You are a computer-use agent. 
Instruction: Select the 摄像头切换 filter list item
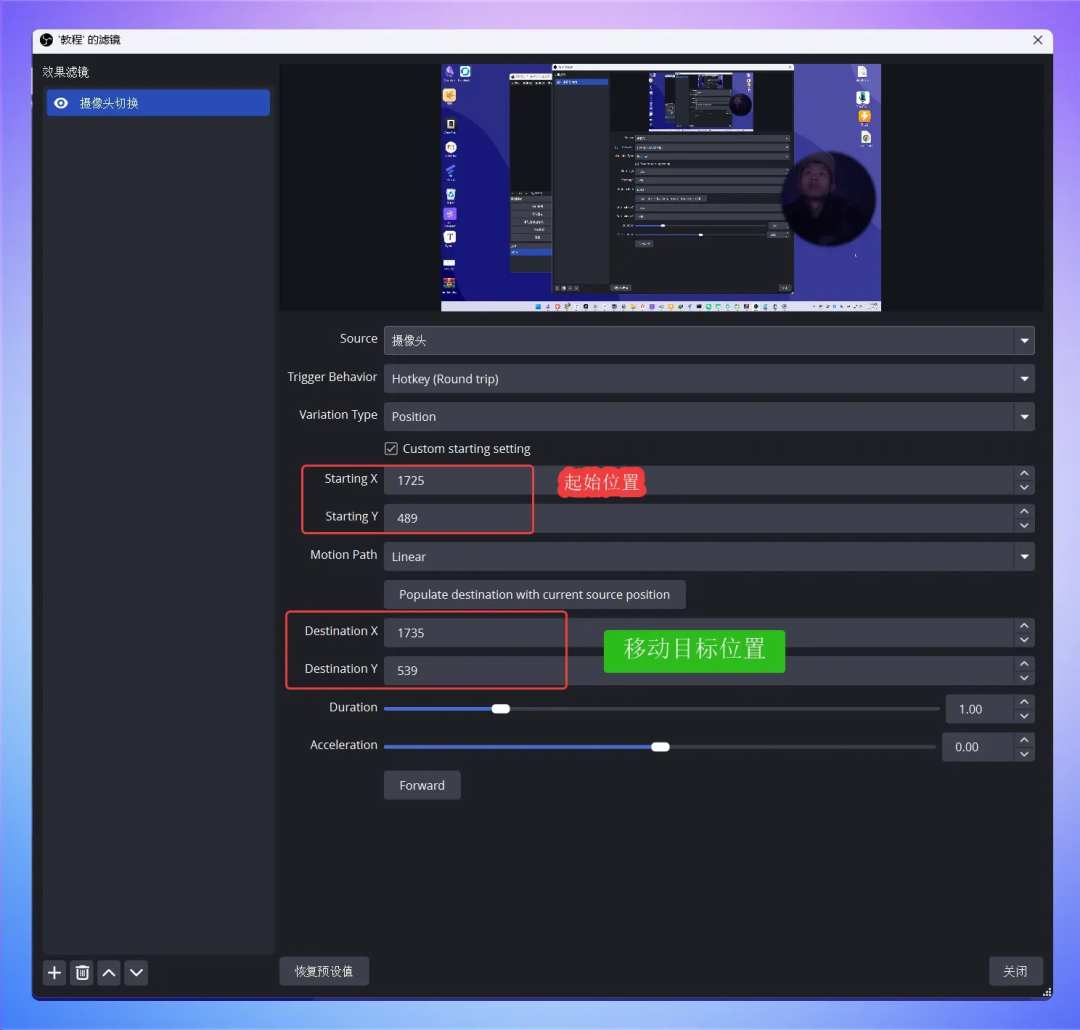coord(160,103)
